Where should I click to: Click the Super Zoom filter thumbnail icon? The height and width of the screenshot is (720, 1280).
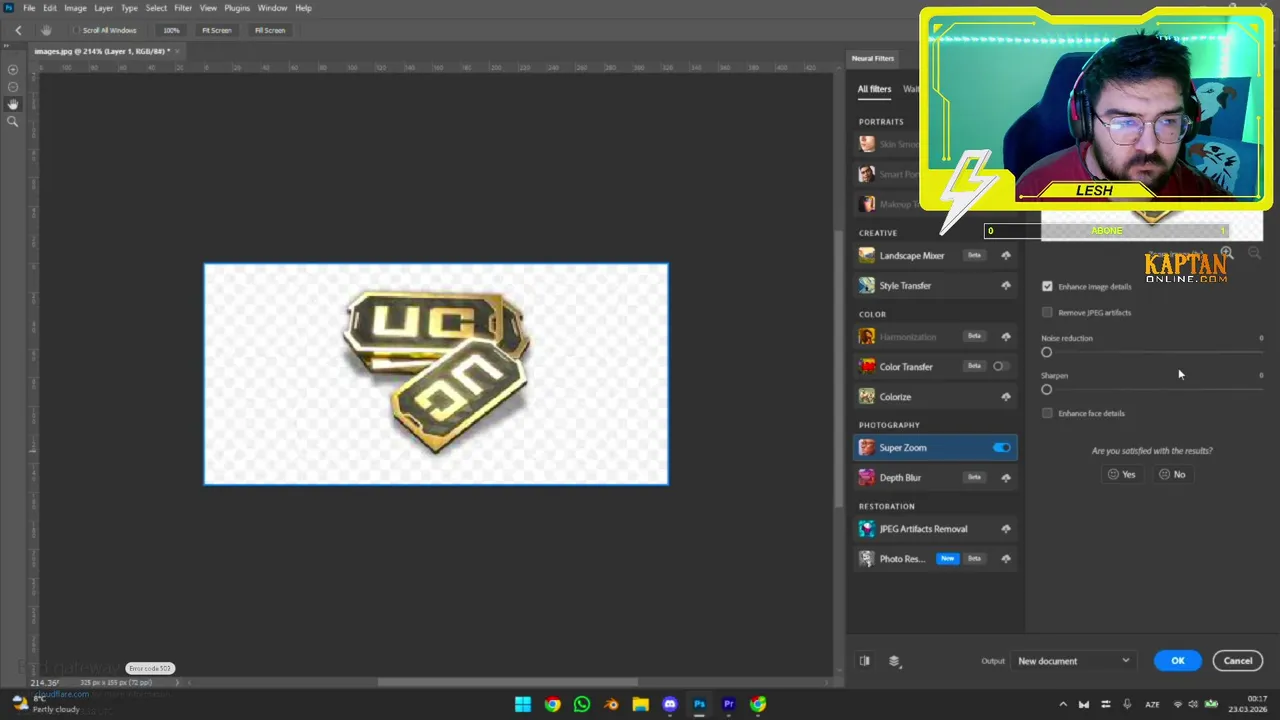pos(866,447)
